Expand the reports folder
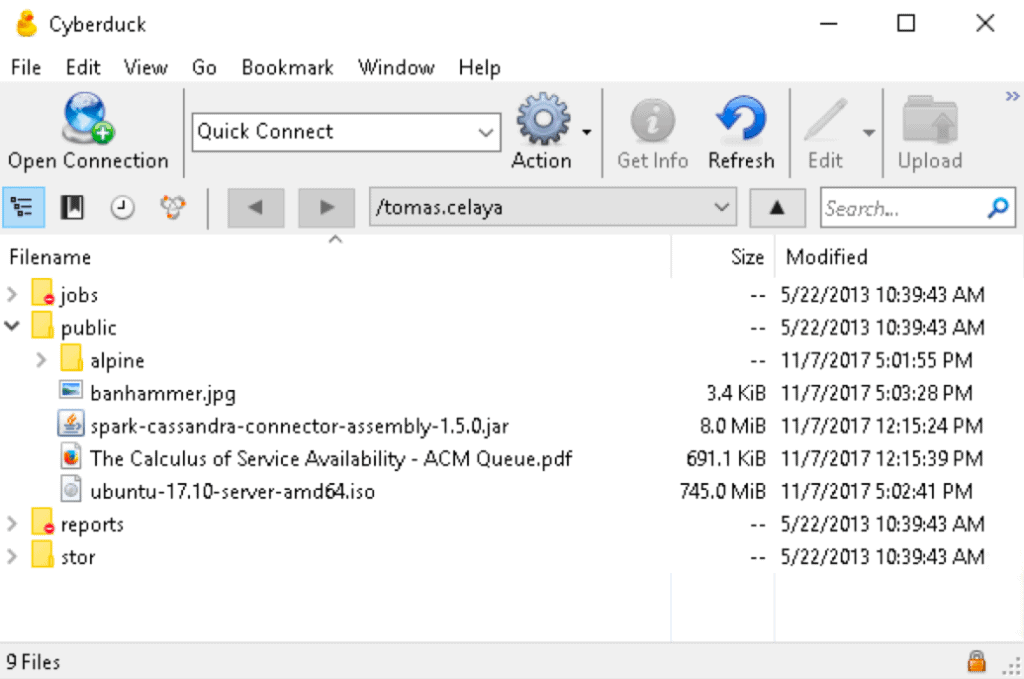This screenshot has width=1024, height=679. coord(12,524)
